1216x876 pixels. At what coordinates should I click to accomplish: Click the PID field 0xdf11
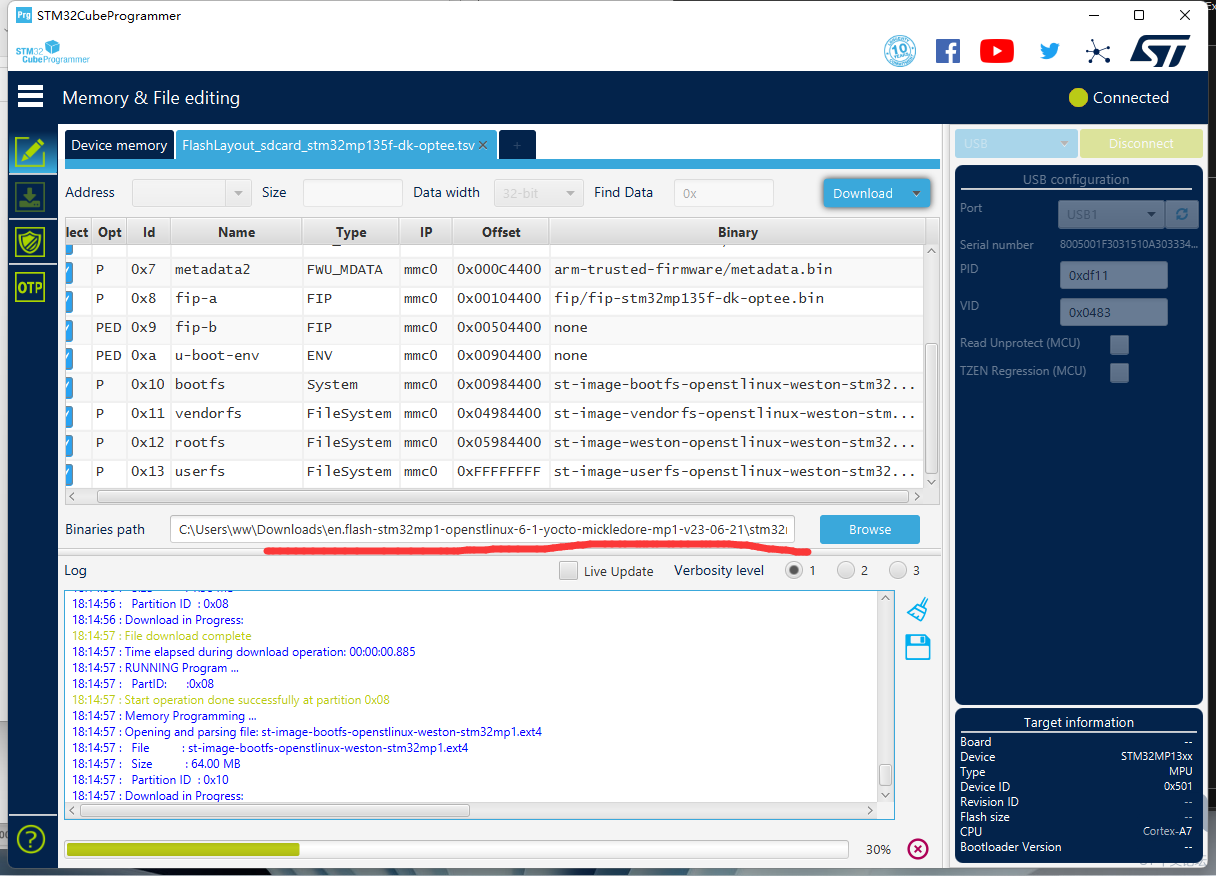click(1113, 275)
